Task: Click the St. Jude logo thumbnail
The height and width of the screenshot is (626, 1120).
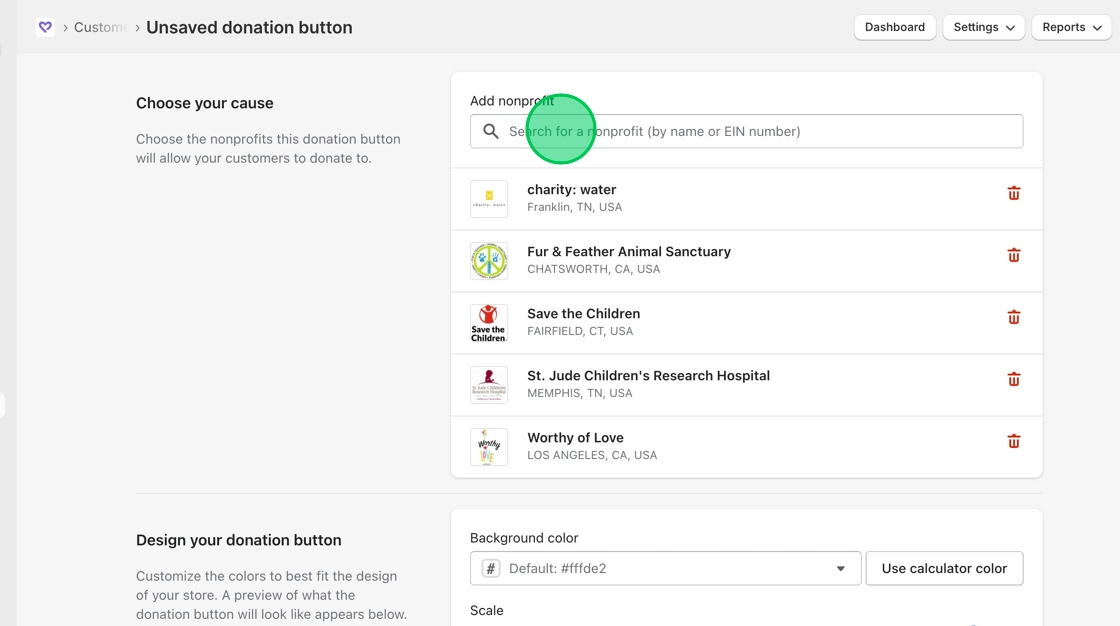Action: pyautogui.click(x=489, y=385)
